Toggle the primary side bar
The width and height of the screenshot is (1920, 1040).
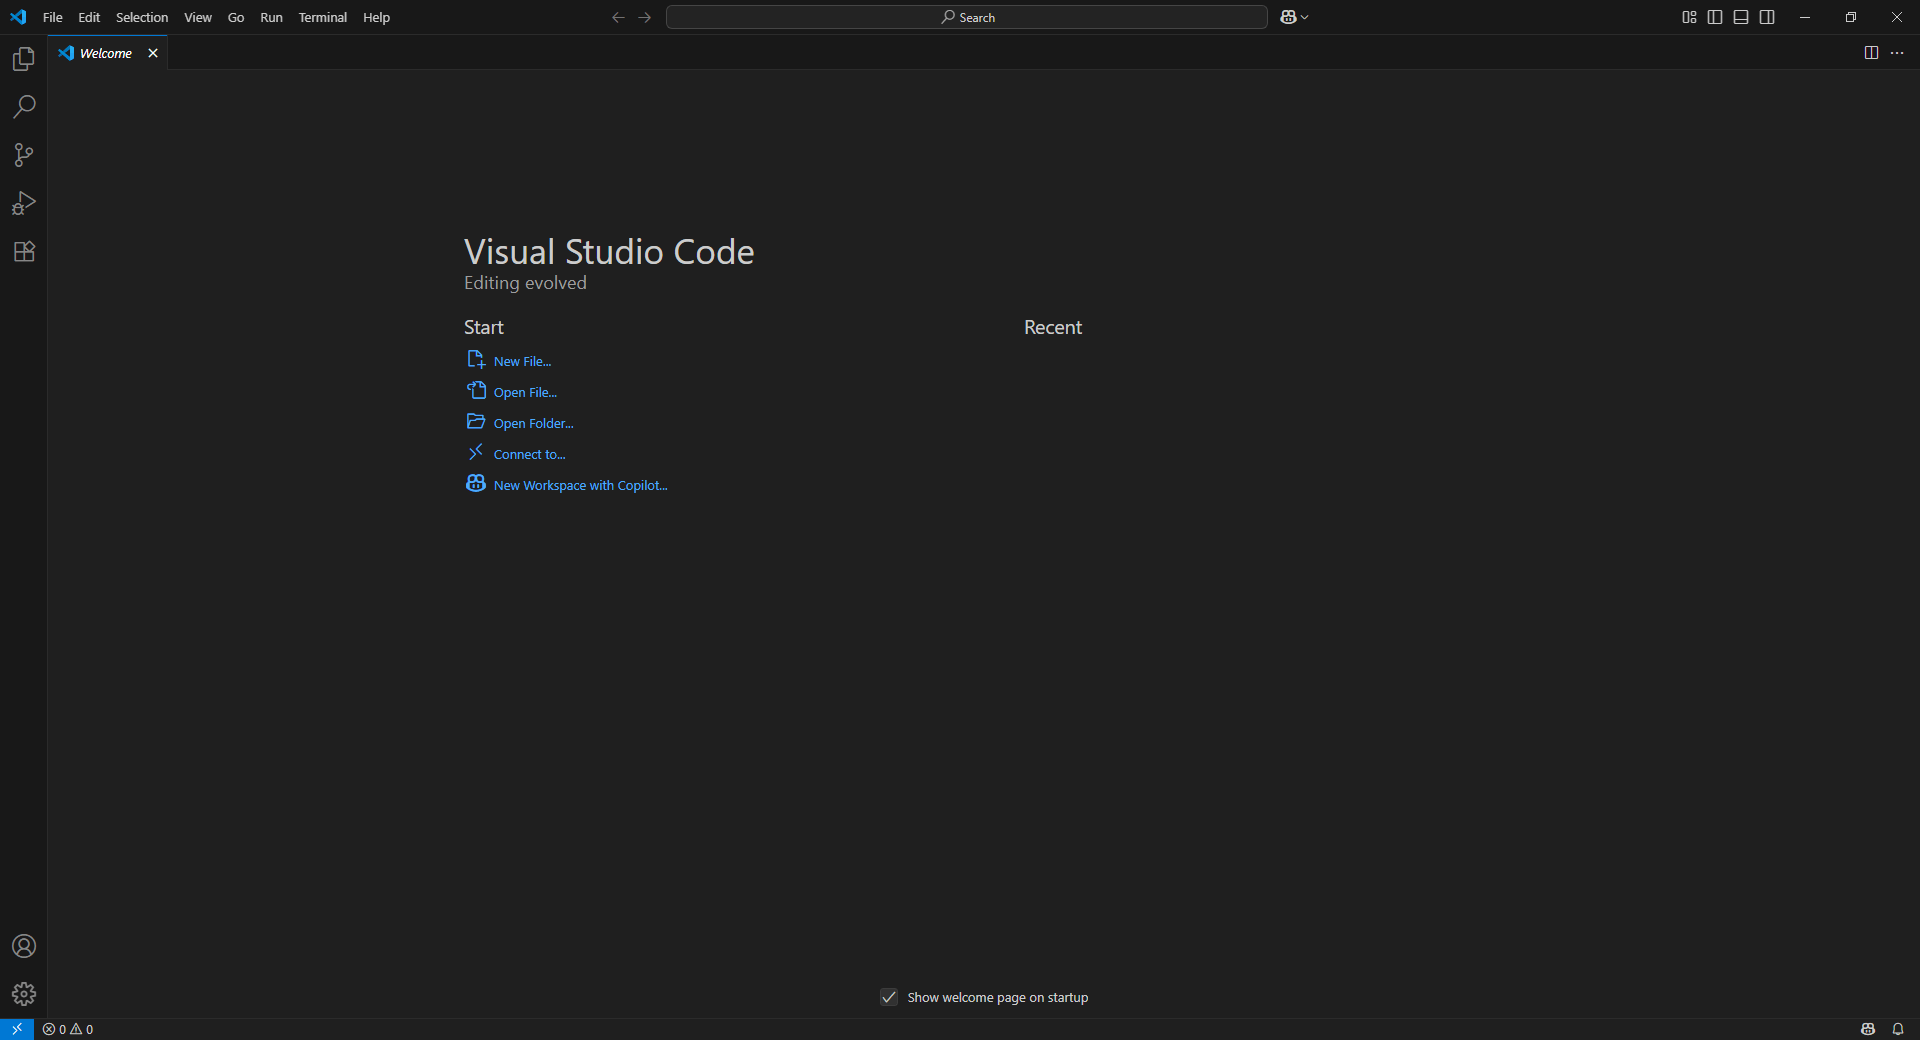point(1715,17)
